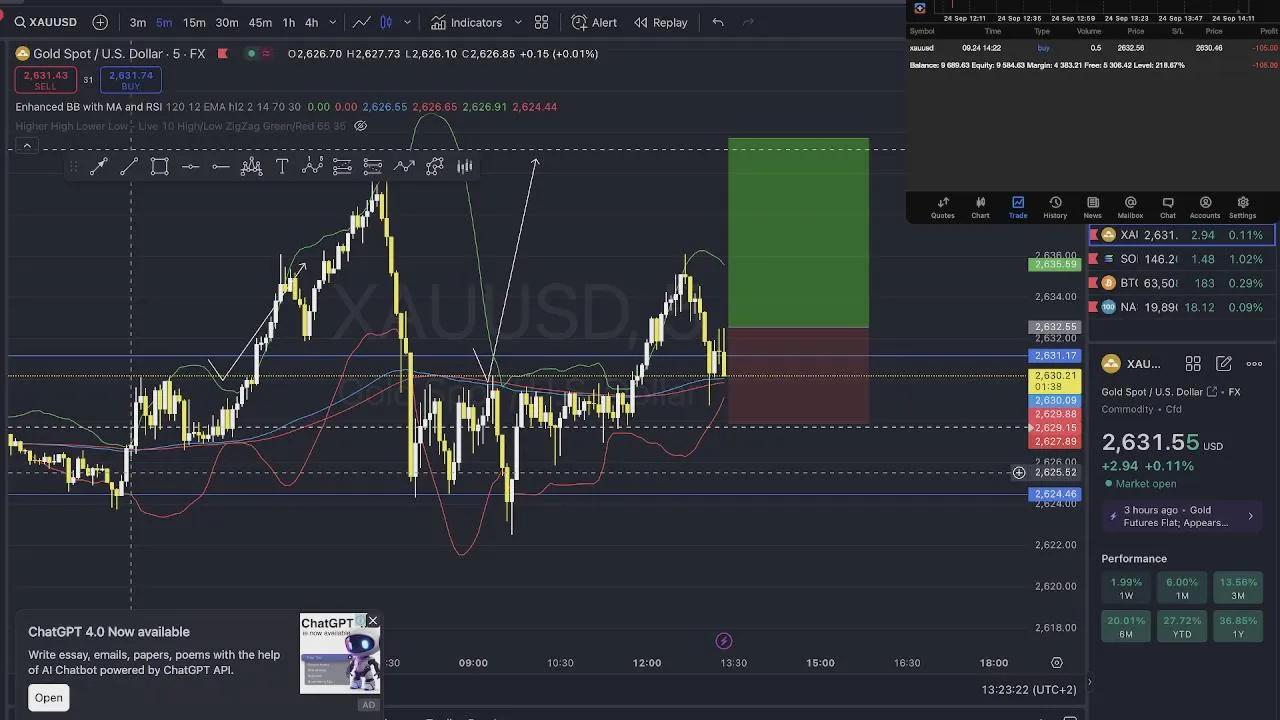Open Settings gear in the trading panel
1280x720 pixels.
(x=1242, y=207)
